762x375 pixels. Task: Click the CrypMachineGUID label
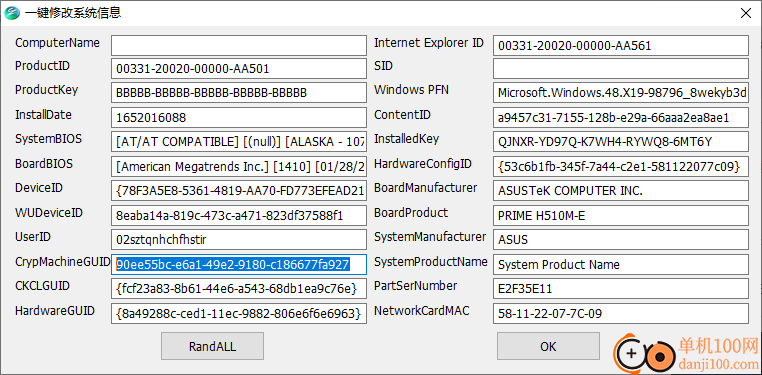point(63,262)
